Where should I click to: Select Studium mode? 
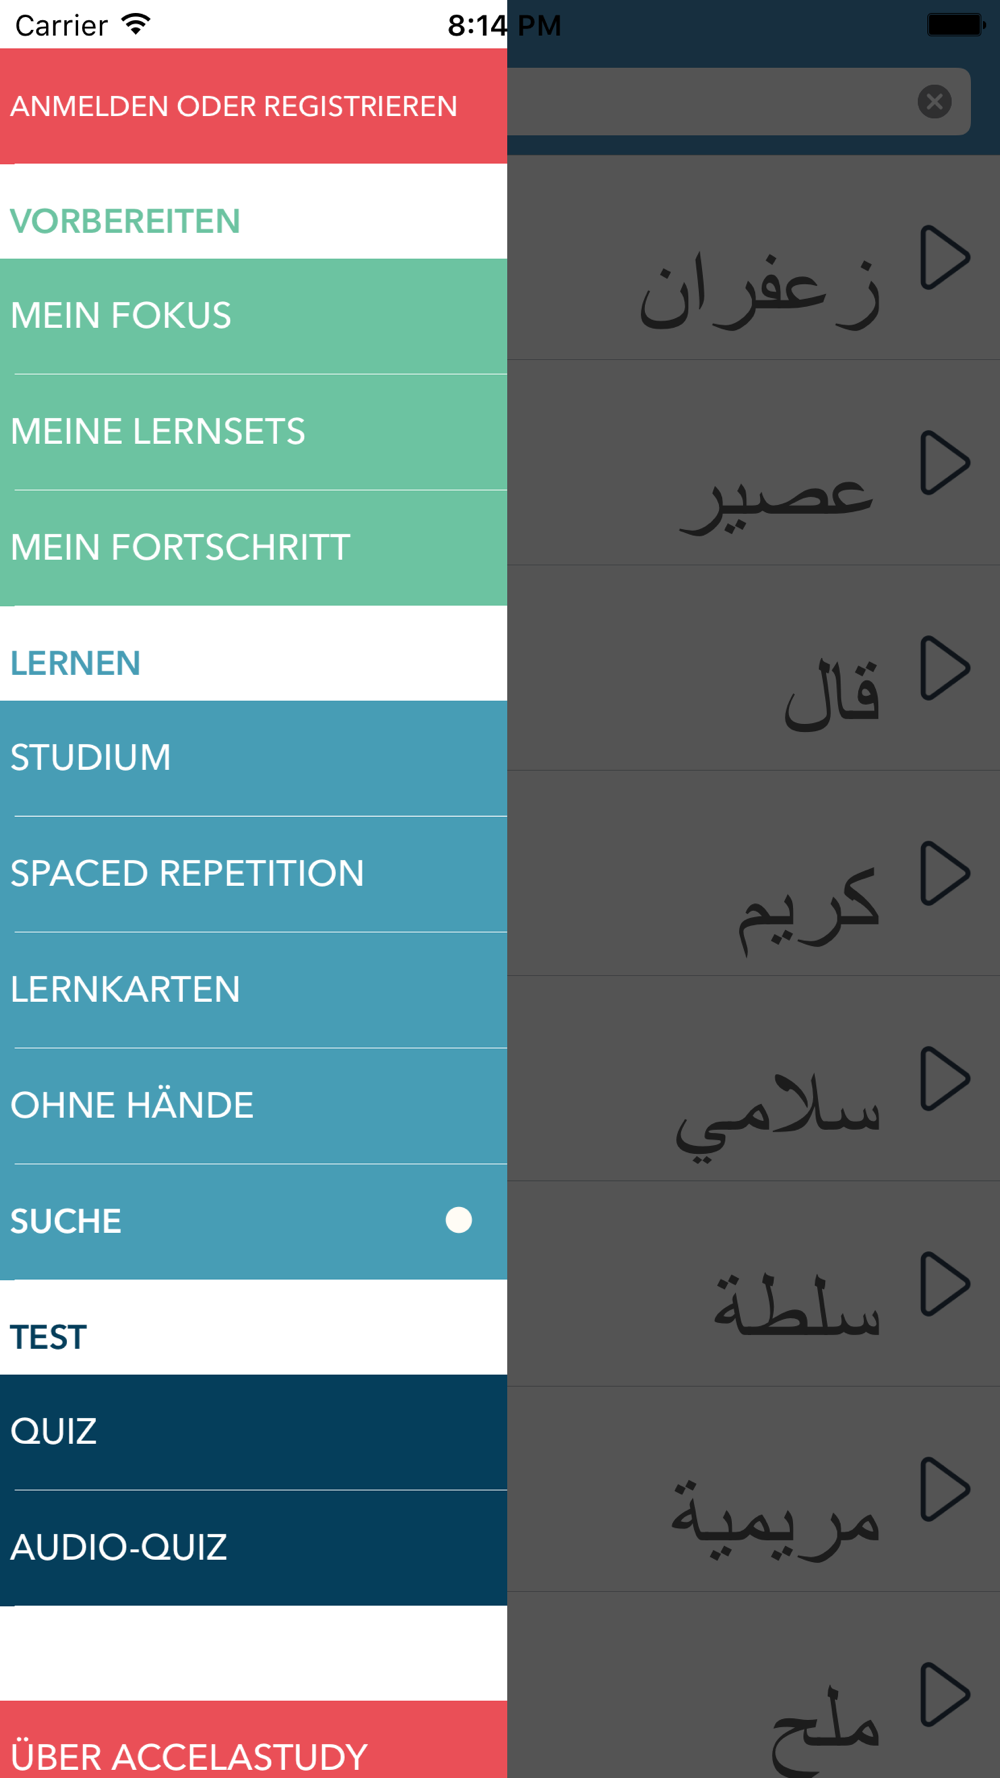click(253, 758)
